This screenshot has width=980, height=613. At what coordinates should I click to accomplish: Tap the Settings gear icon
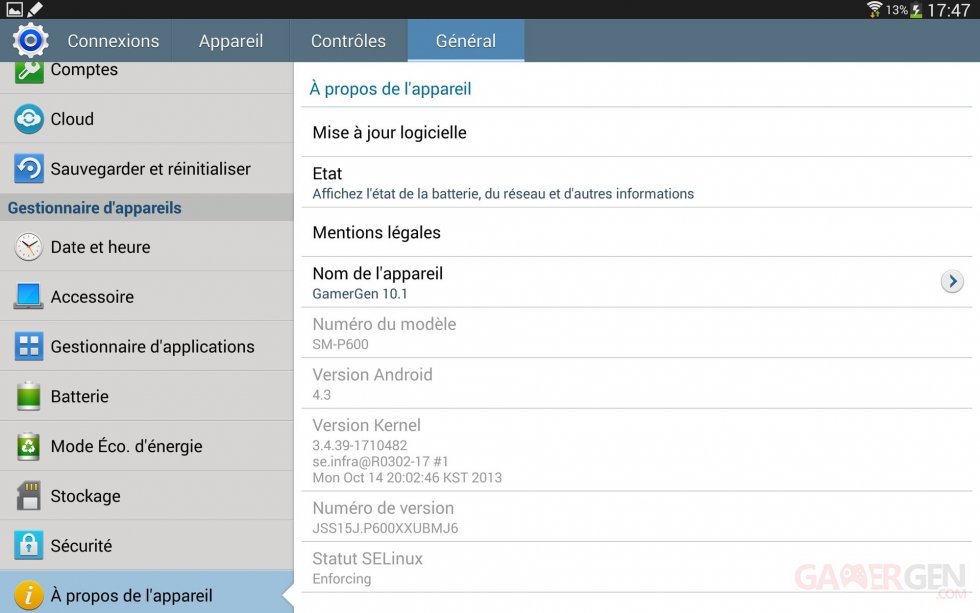point(30,40)
